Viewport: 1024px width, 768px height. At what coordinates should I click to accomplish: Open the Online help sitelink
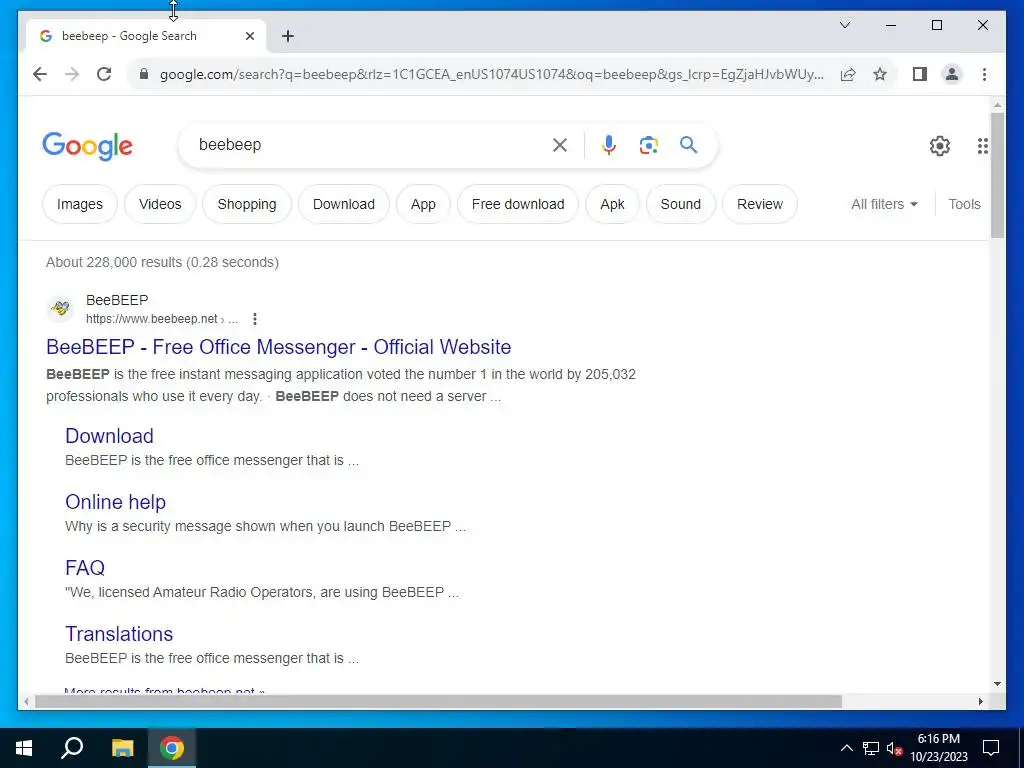coord(116,502)
